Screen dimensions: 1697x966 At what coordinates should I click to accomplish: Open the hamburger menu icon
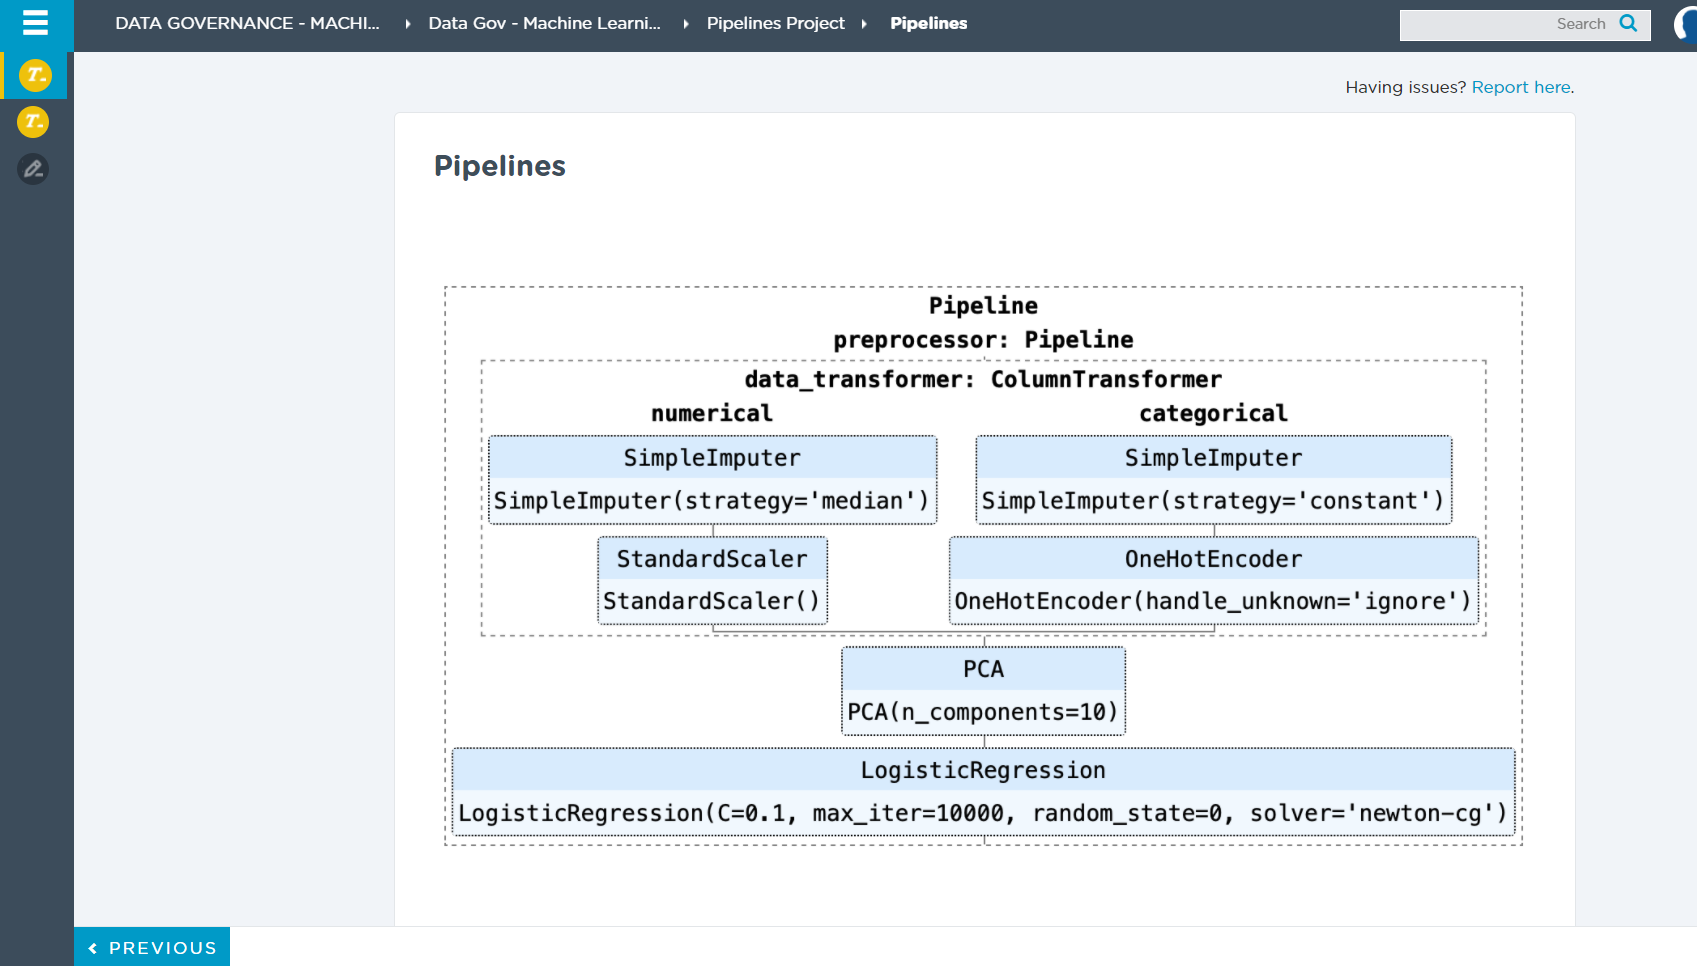pos(35,22)
